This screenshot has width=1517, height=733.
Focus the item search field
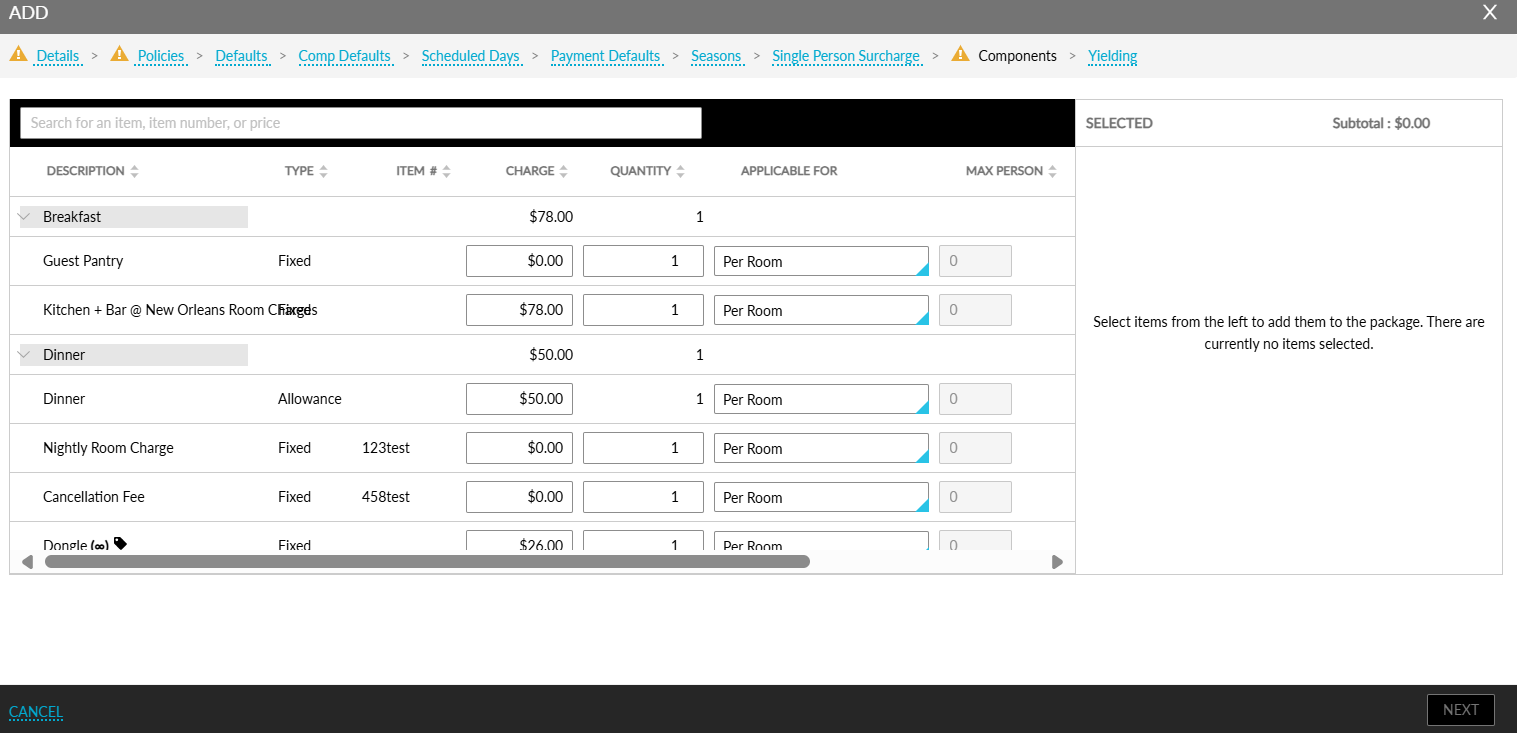coord(360,123)
